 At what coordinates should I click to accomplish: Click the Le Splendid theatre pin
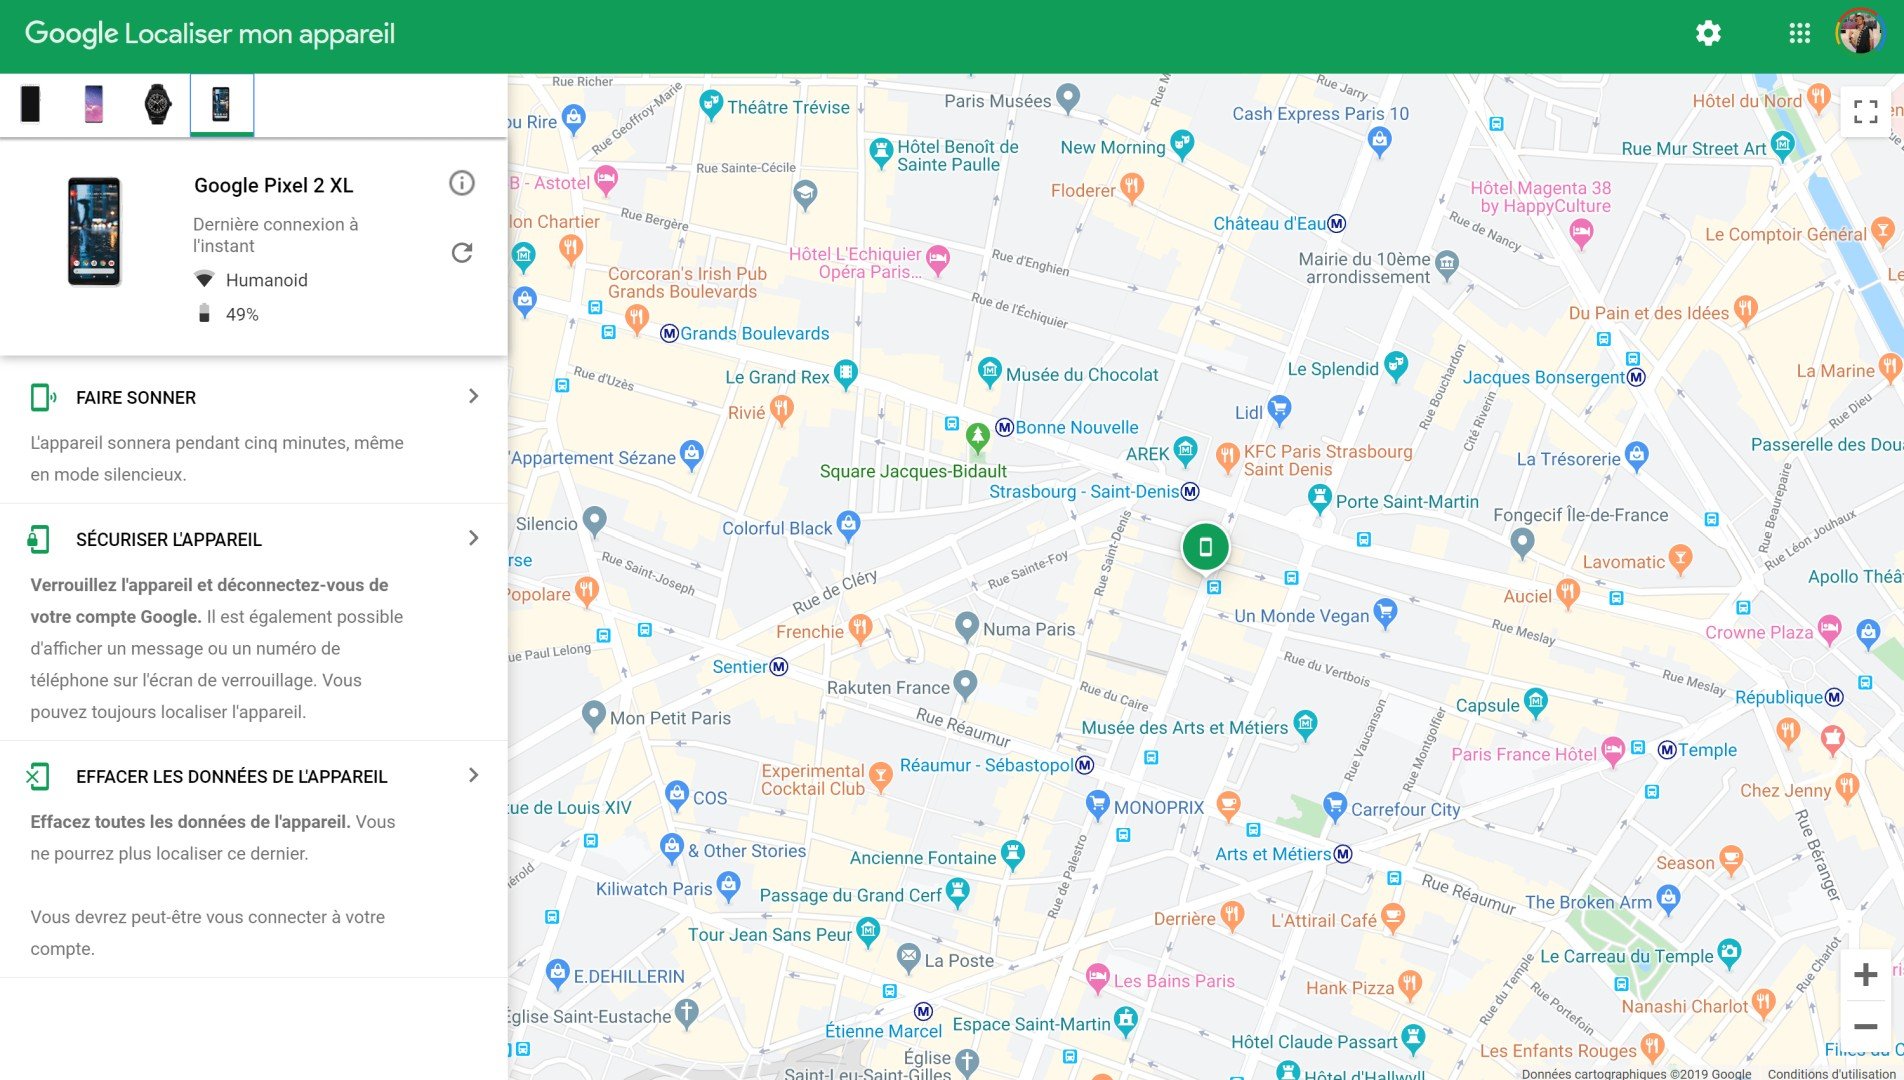click(x=1396, y=366)
